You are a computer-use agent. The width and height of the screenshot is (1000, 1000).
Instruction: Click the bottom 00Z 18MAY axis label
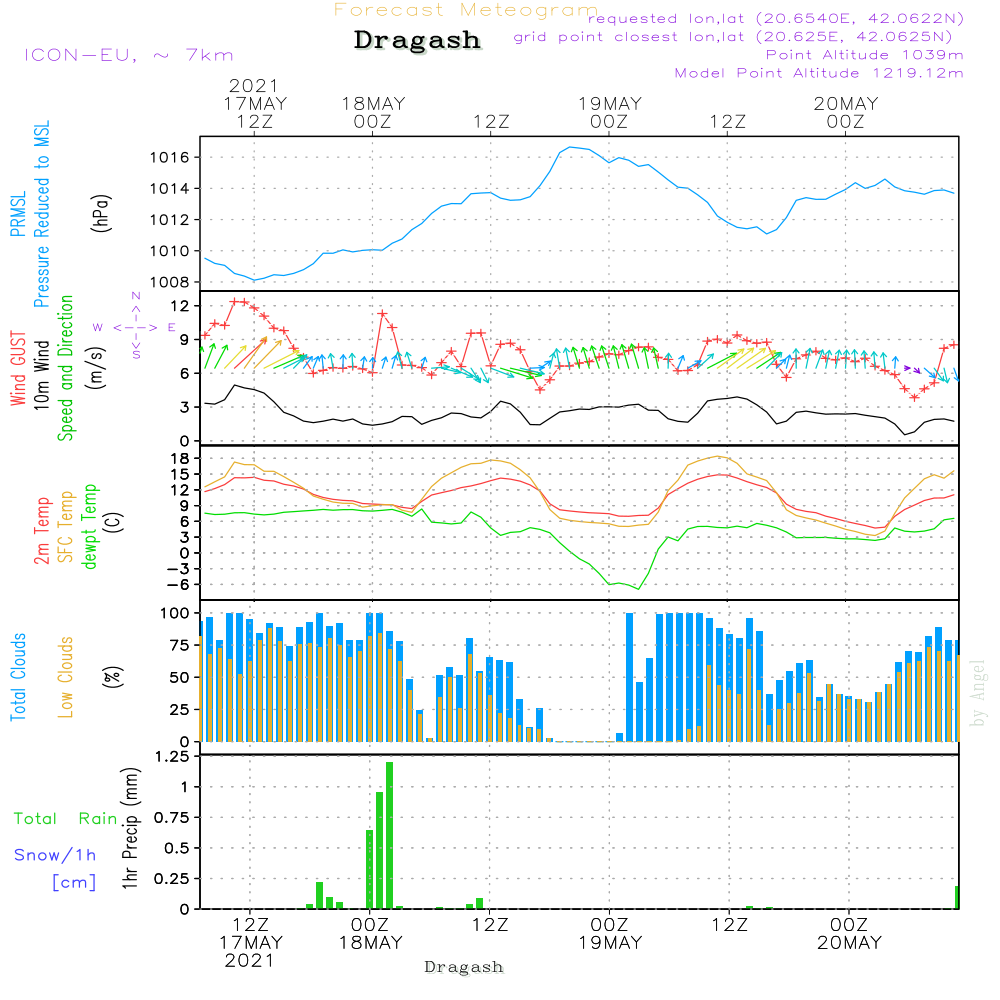(x=370, y=934)
